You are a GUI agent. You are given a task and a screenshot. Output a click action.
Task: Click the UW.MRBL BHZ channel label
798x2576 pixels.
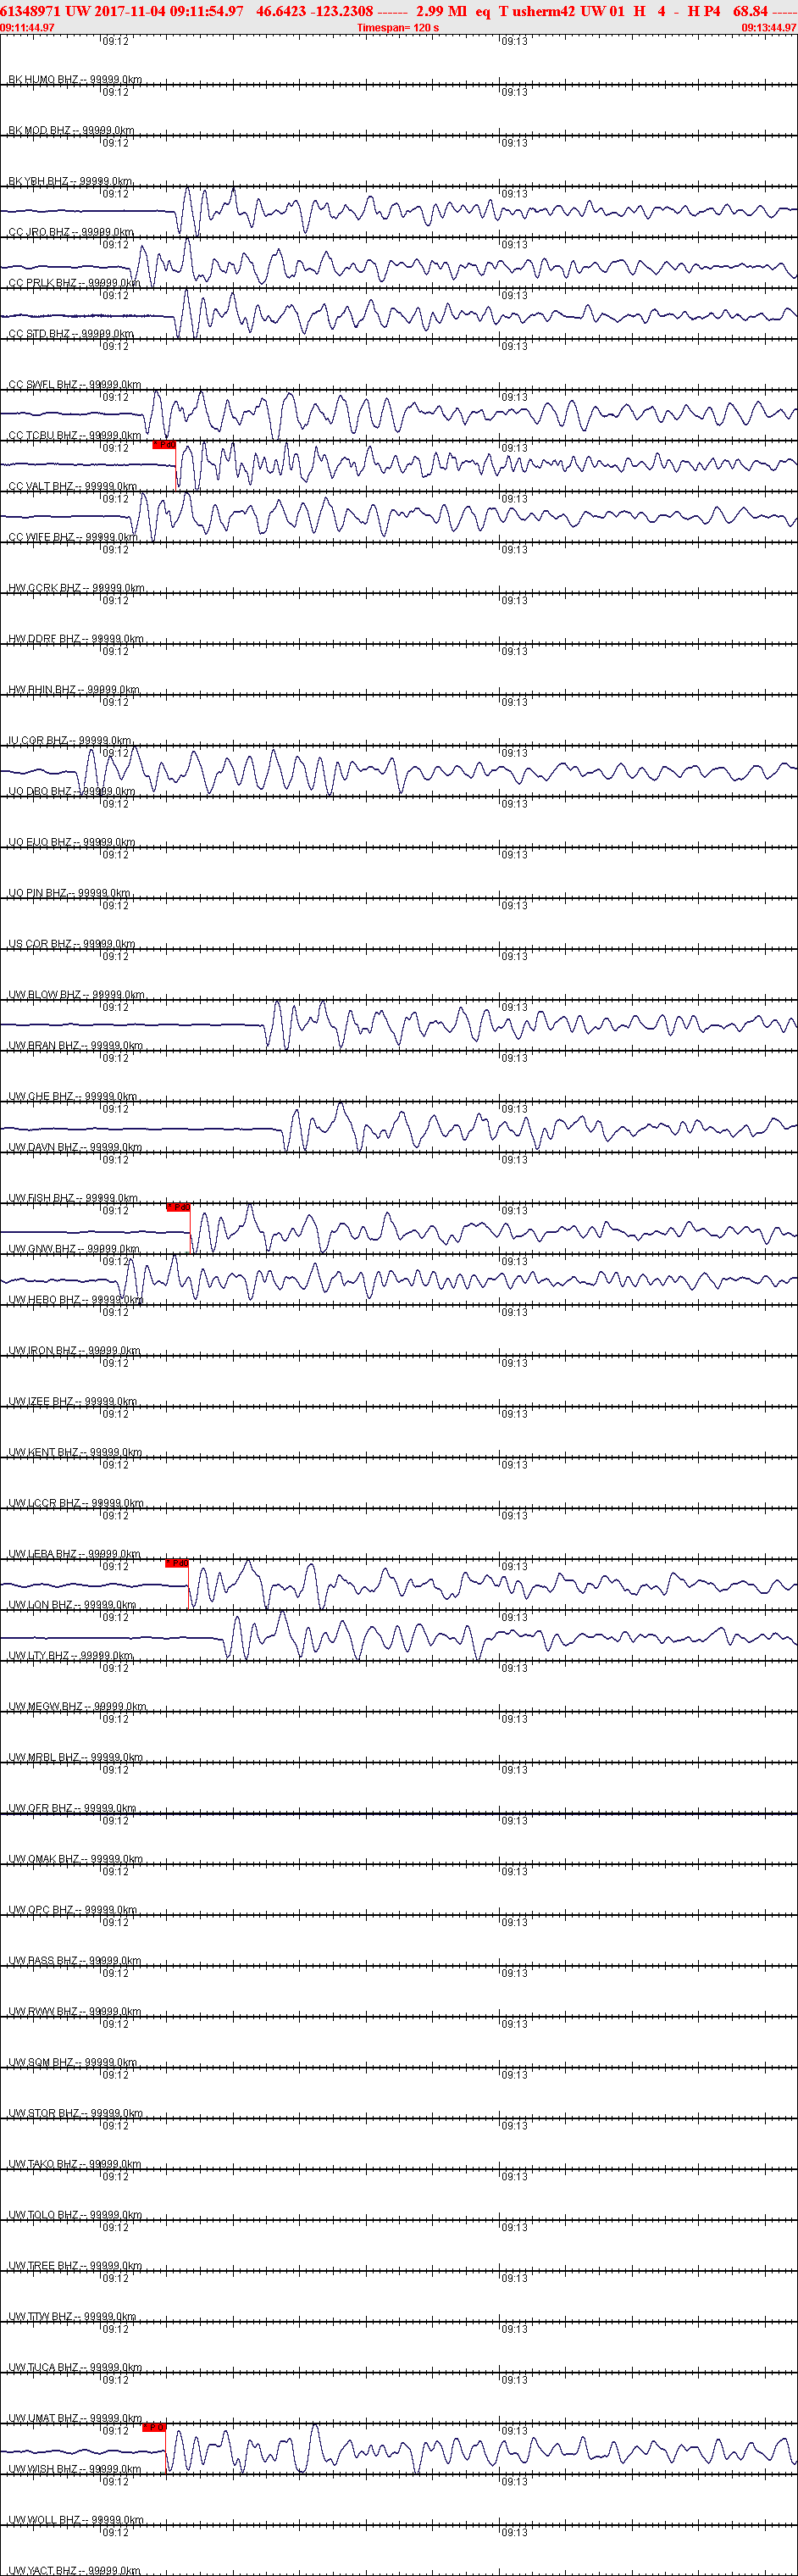[75, 1757]
